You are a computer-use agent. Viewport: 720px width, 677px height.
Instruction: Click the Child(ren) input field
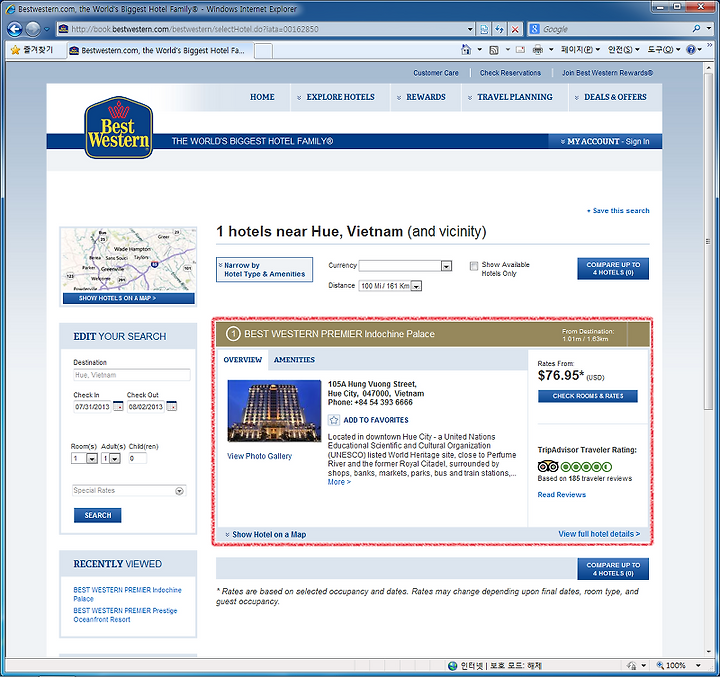pos(137,458)
